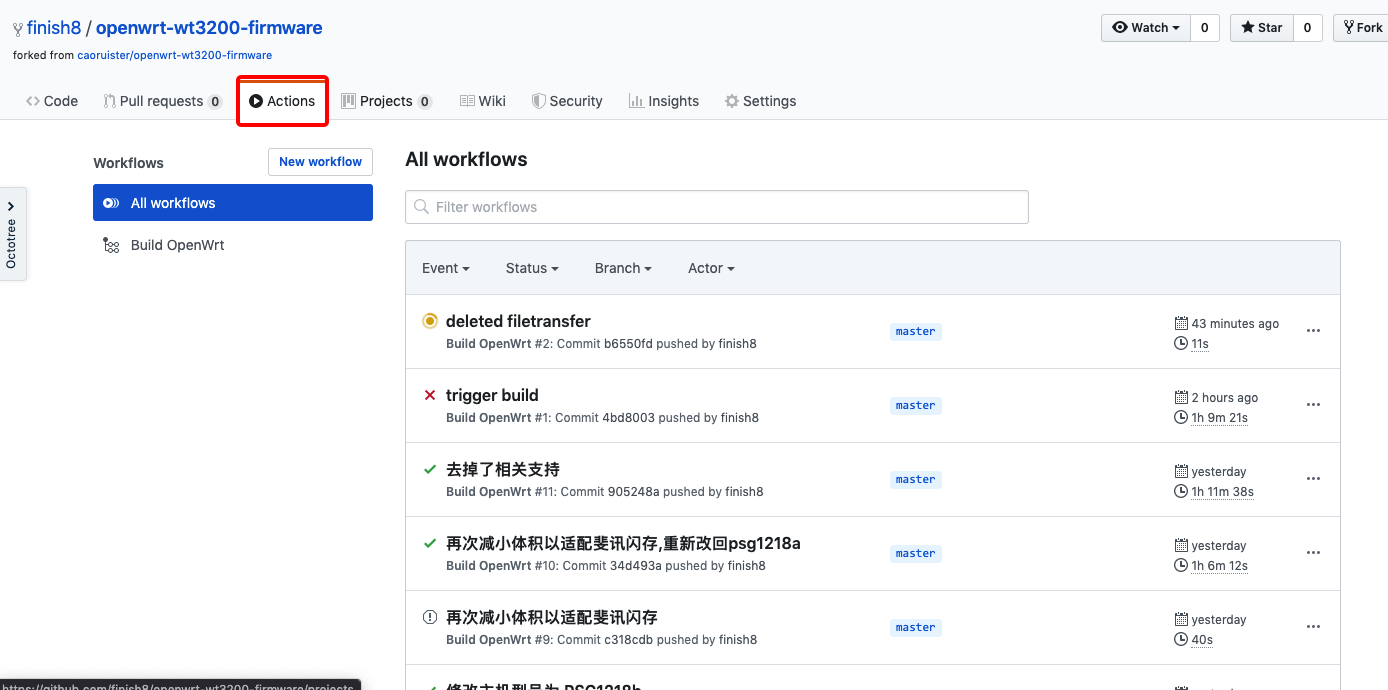The width and height of the screenshot is (1388, 690).
Task: Open more options for 'trigger build' run
Action: pyautogui.click(x=1314, y=405)
